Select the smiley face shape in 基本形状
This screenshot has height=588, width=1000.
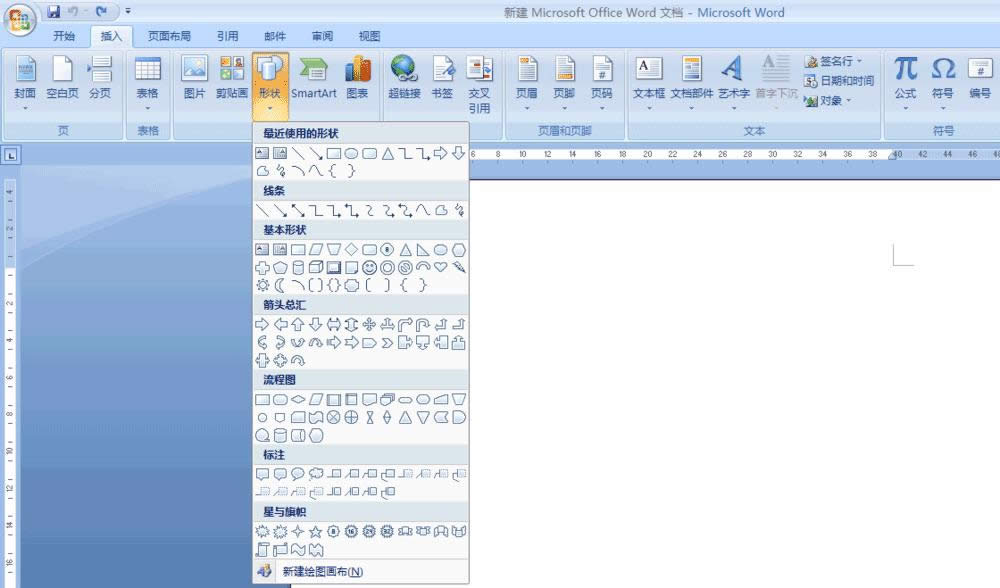tap(369, 267)
